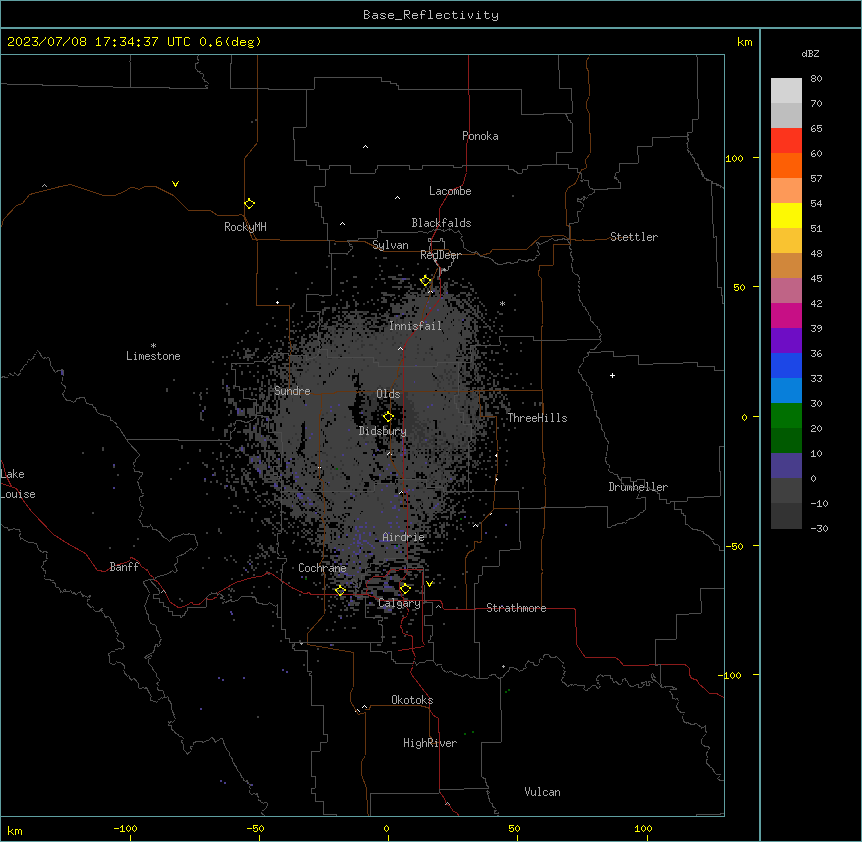This screenshot has height=842, width=862.
Task: Pick the red swatch in the dBZ legend
Action: click(x=786, y=141)
